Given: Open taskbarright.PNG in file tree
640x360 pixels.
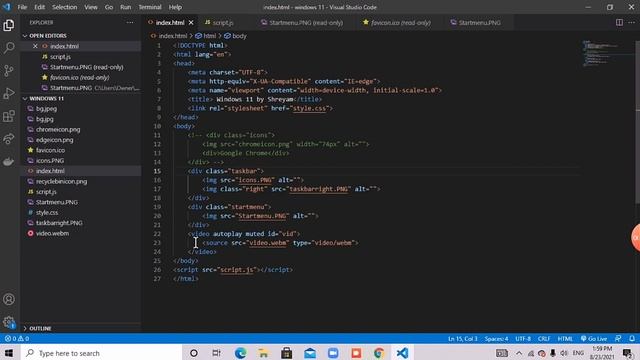Looking at the screenshot, I should [59, 223].
